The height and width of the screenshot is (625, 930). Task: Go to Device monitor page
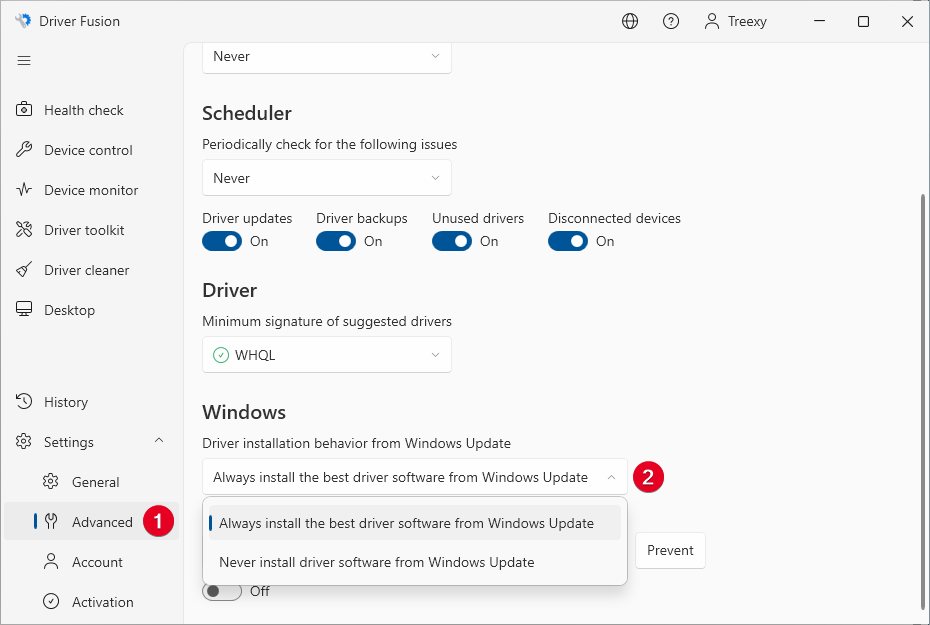tap(91, 190)
